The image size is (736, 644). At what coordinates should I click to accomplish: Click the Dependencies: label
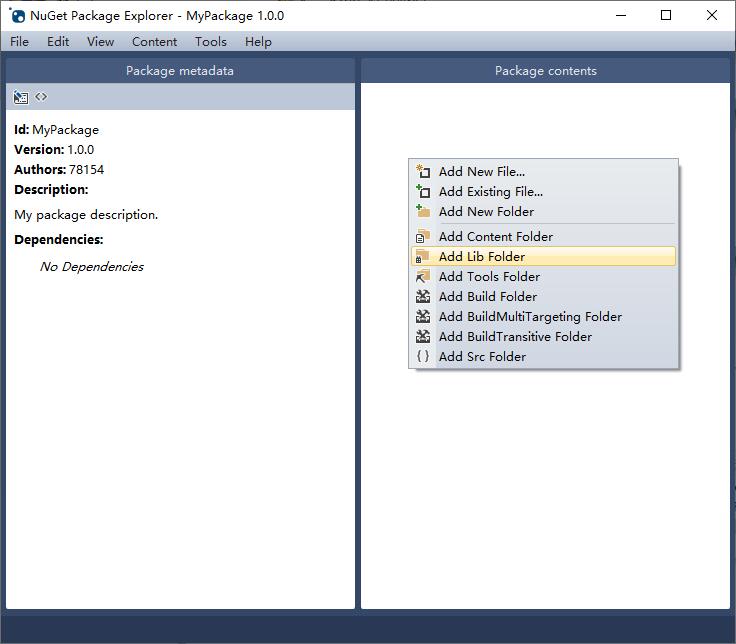(x=59, y=240)
